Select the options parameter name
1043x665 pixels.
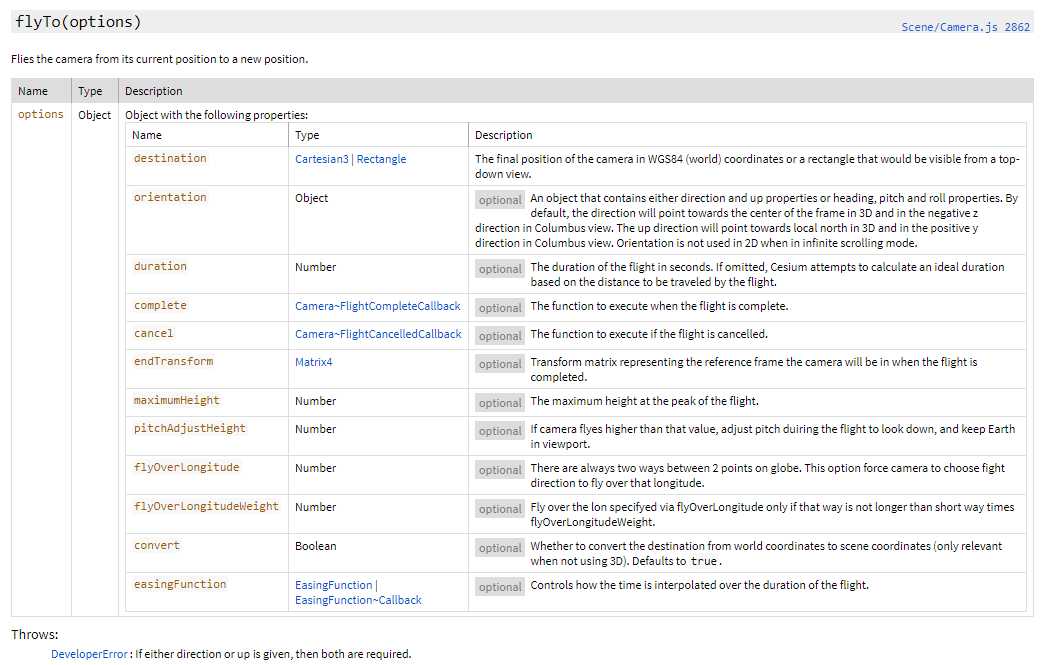pos(41,114)
